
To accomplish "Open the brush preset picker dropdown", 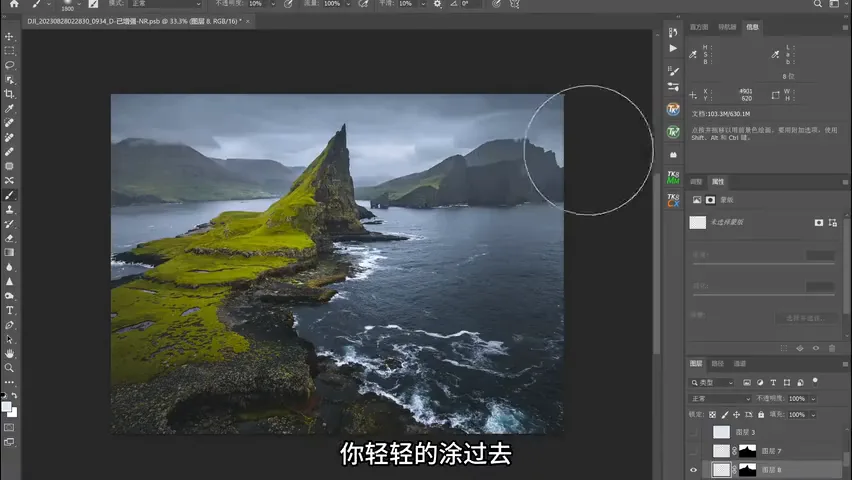I will (79, 4).
